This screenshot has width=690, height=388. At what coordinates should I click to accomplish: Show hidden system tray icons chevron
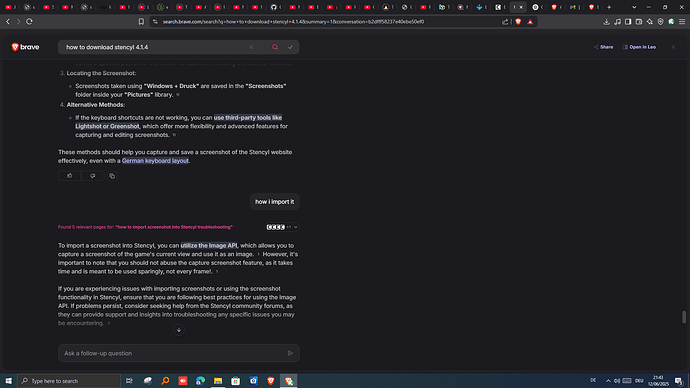[x=608, y=381]
